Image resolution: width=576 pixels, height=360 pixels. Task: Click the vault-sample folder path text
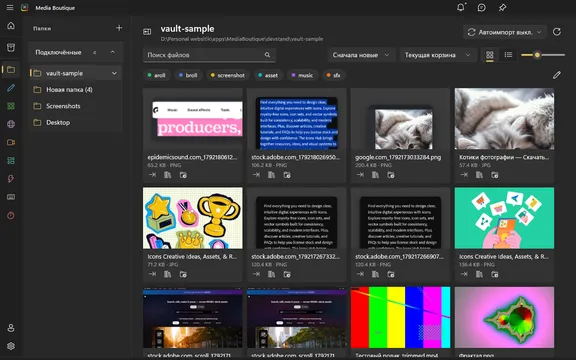pos(242,39)
